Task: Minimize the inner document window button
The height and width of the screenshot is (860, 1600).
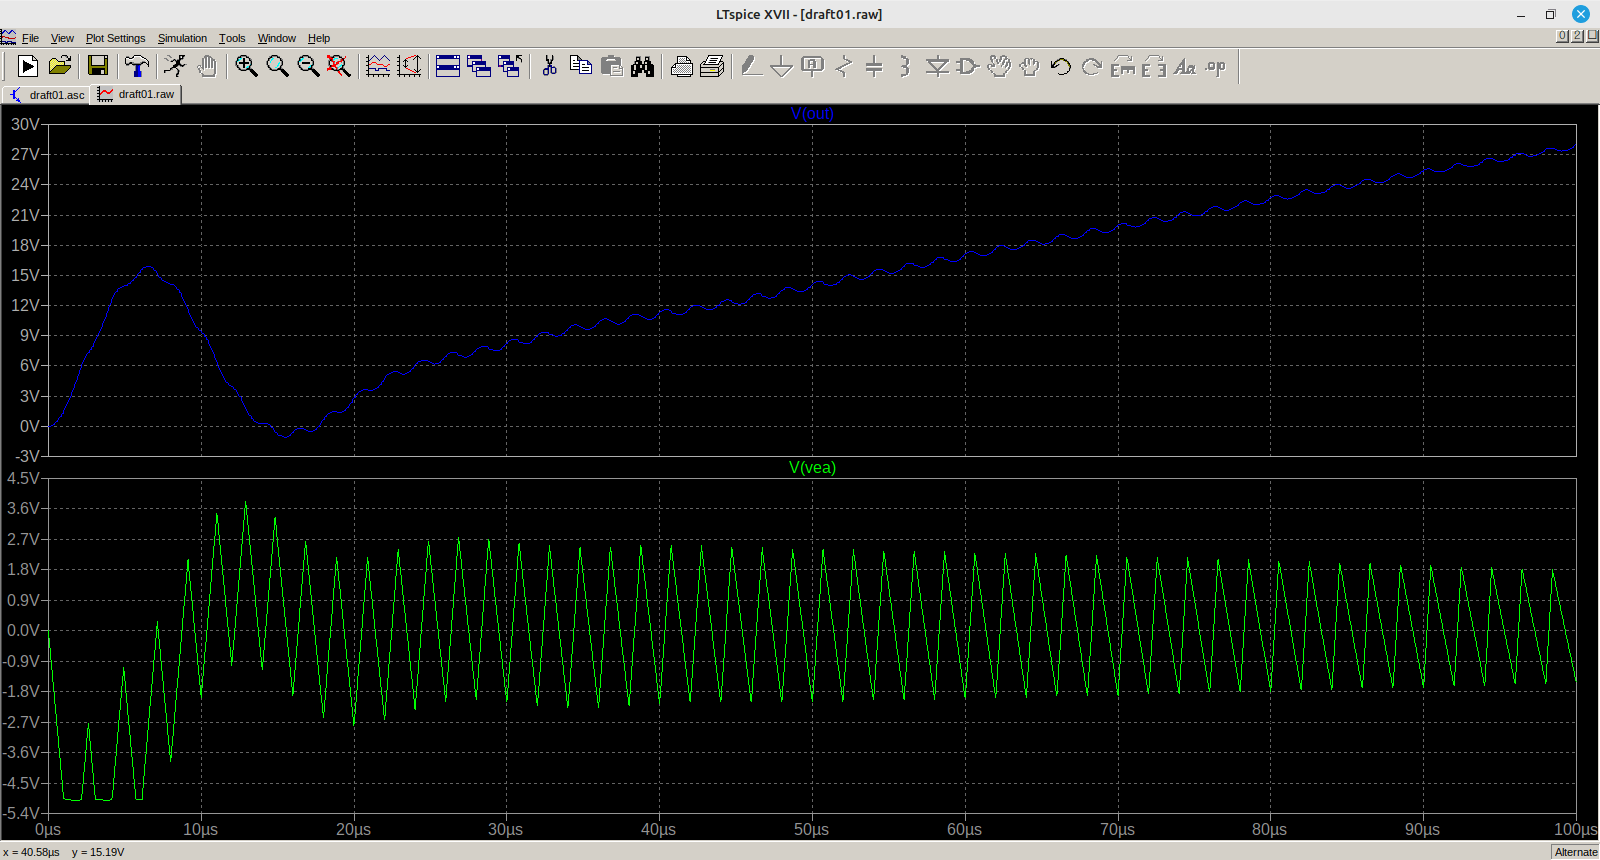Action: (1562, 36)
